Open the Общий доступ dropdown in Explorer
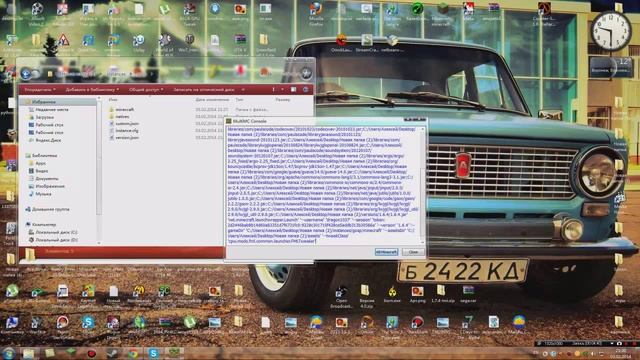The width and height of the screenshot is (640, 360). (146, 89)
